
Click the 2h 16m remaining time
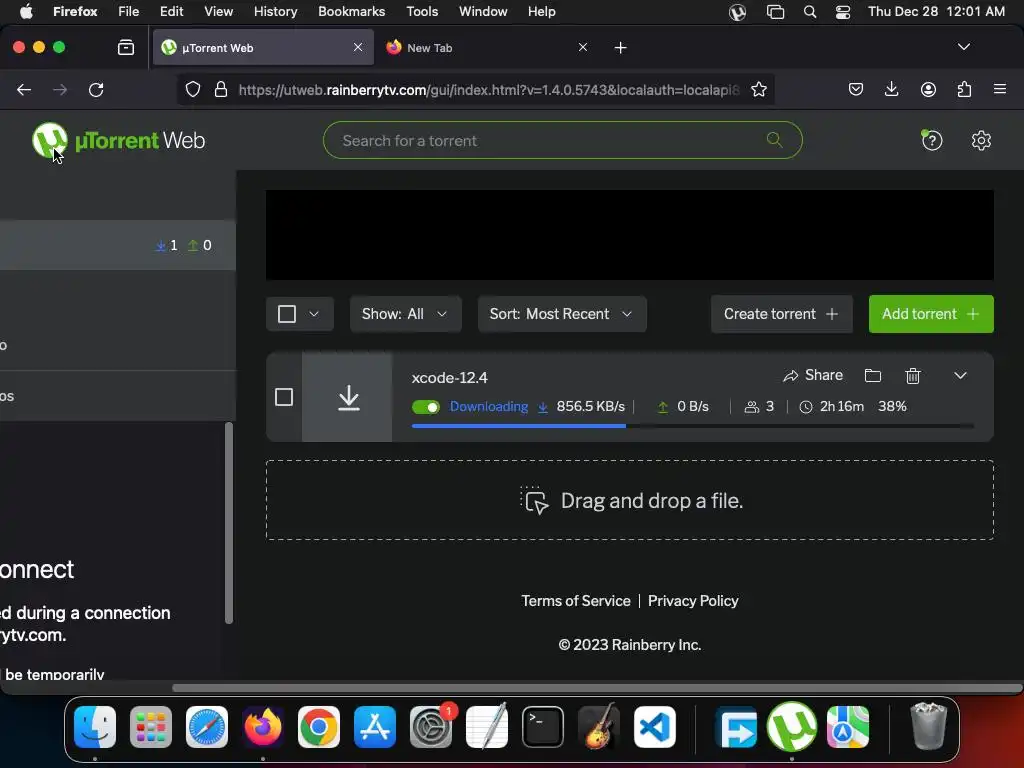841,407
